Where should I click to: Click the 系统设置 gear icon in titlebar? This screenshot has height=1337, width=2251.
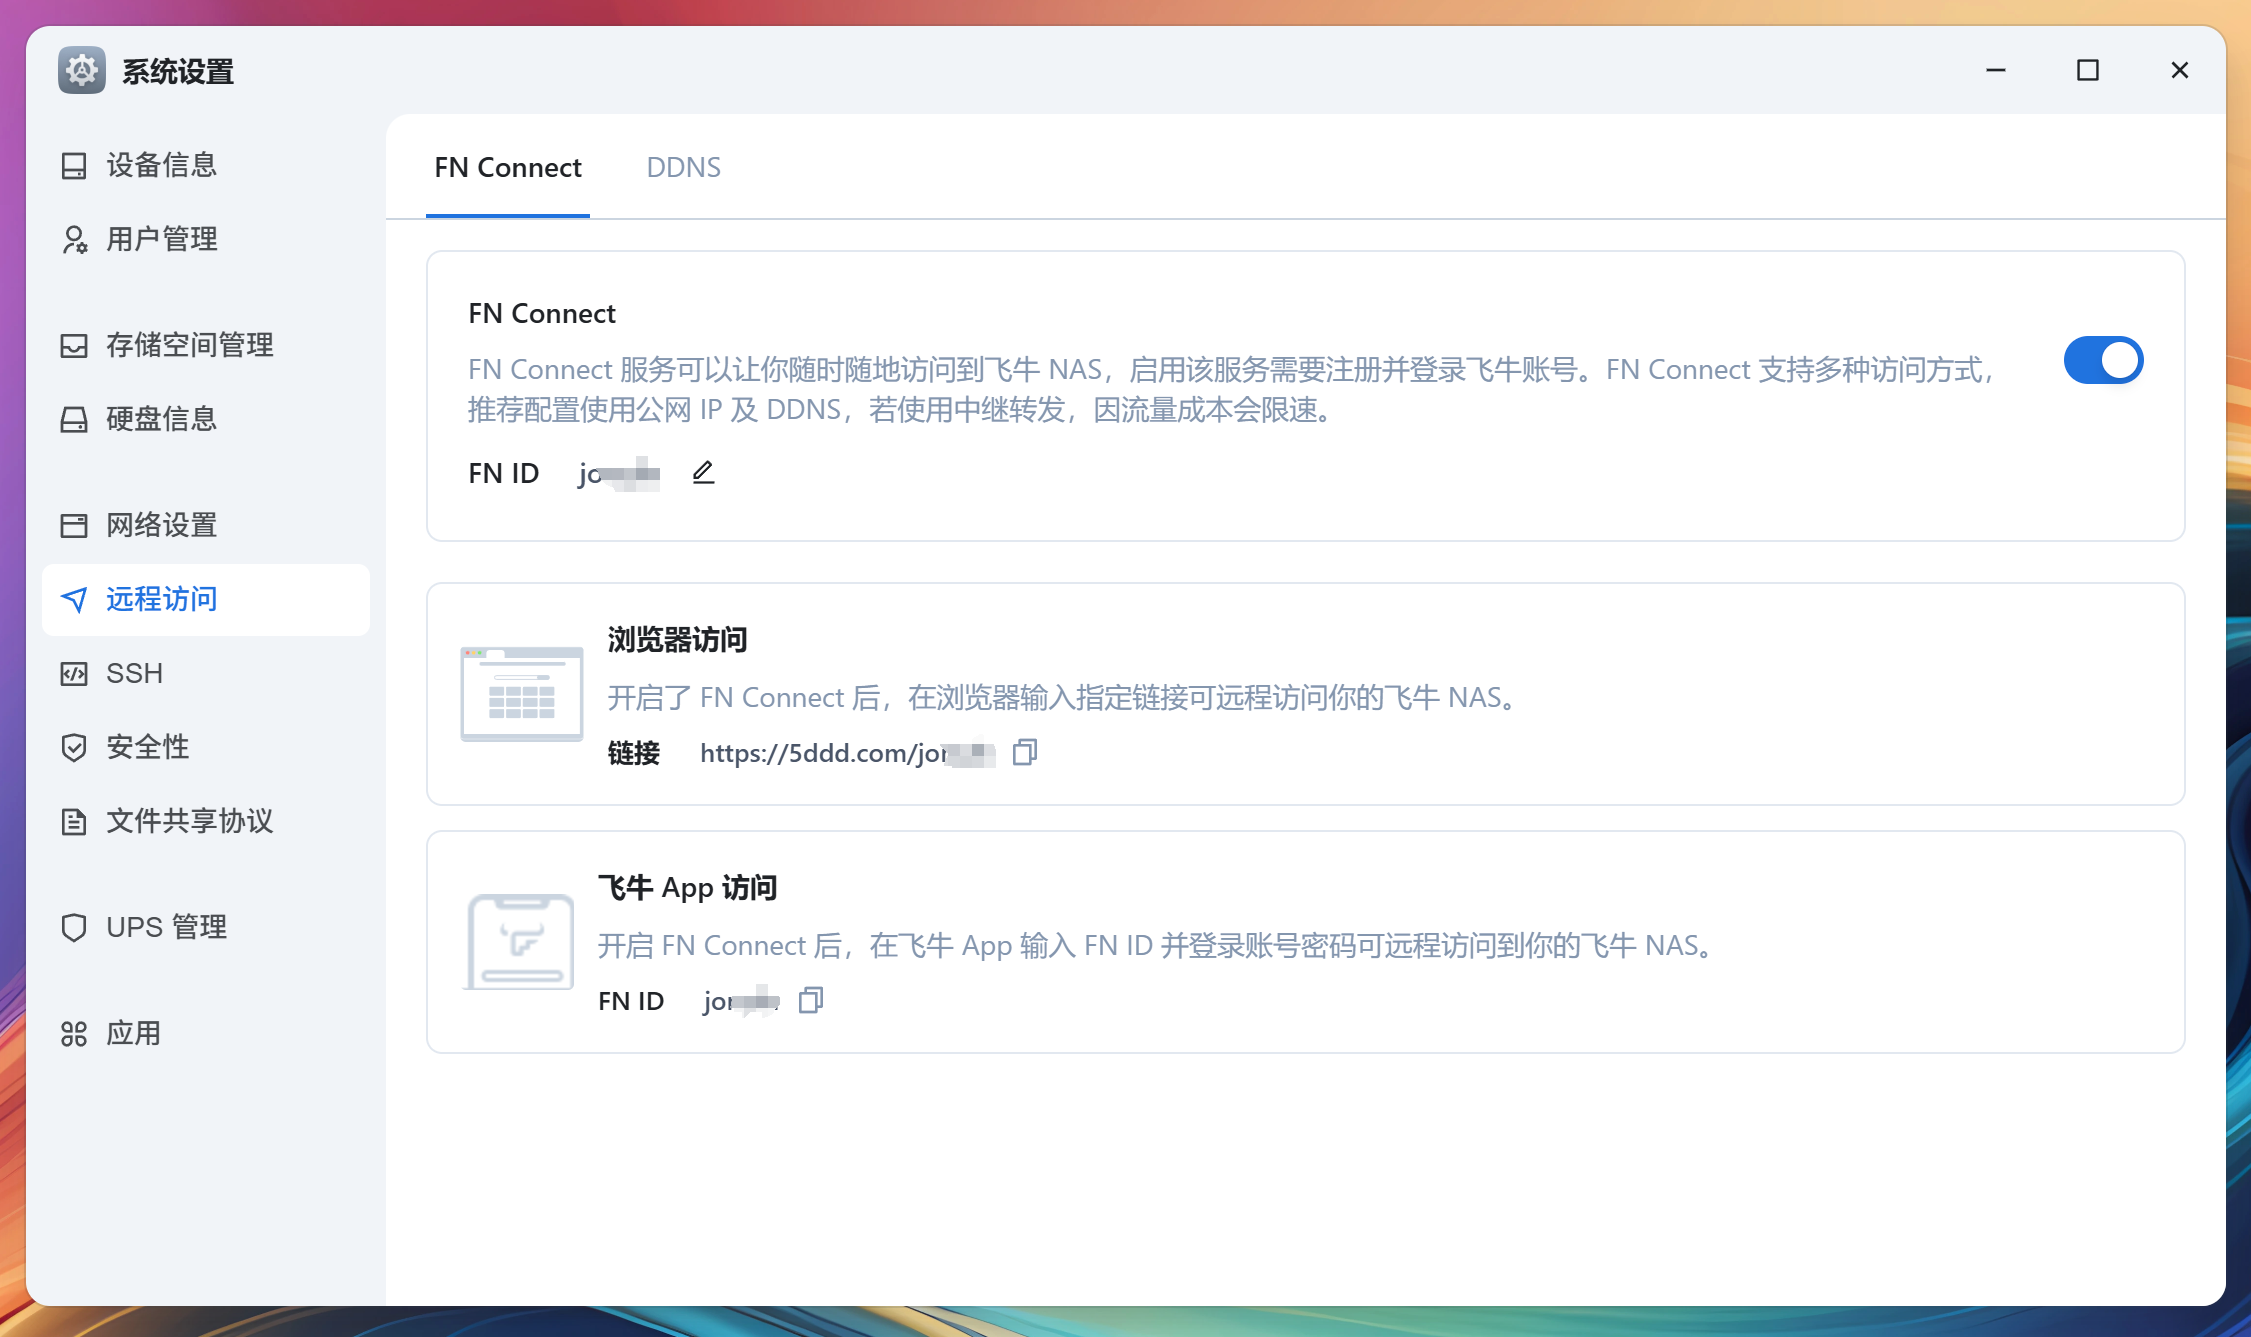[x=81, y=70]
